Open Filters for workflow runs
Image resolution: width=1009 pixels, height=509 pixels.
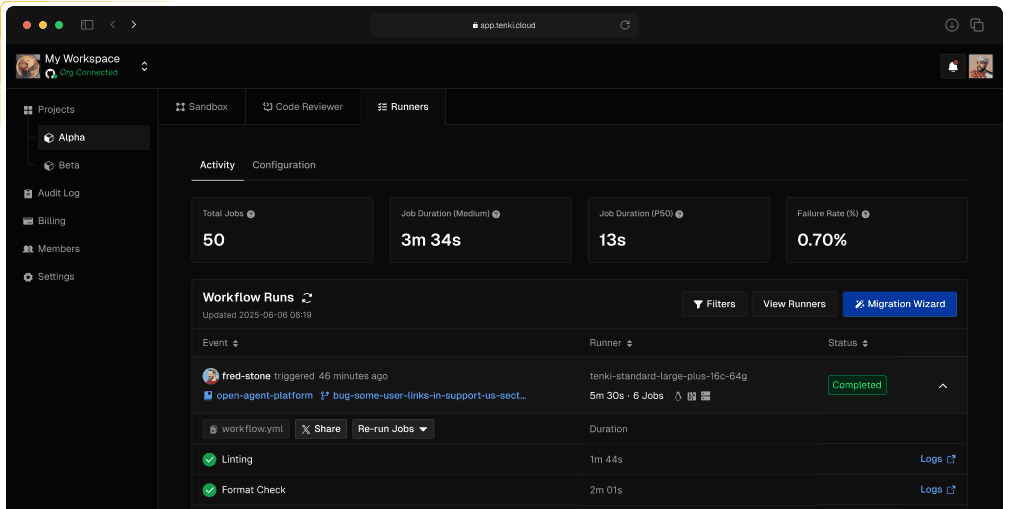pyautogui.click(x=714, y=304)
